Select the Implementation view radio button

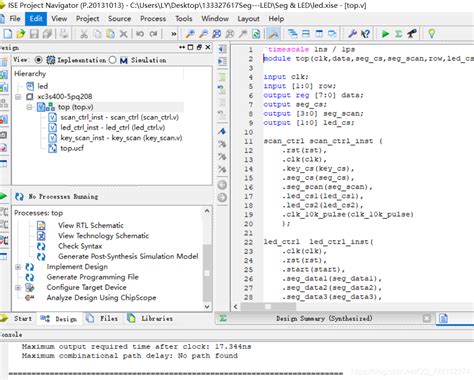tap(39, 60)
